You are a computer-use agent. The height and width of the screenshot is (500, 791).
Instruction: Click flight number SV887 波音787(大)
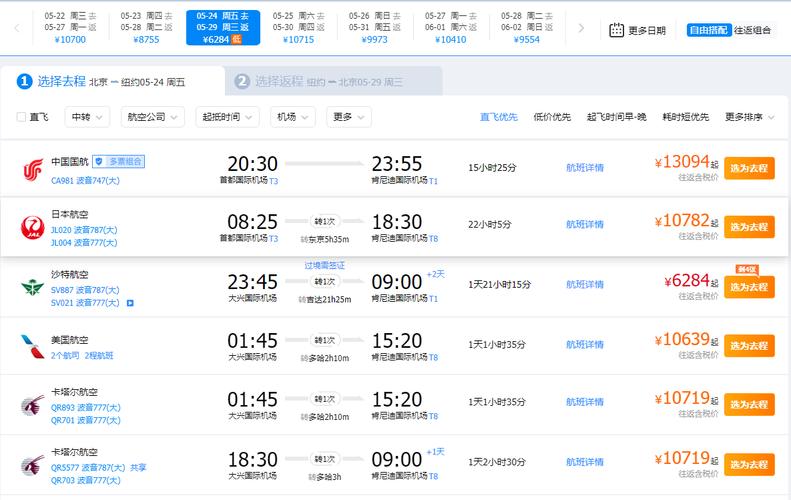85,290
